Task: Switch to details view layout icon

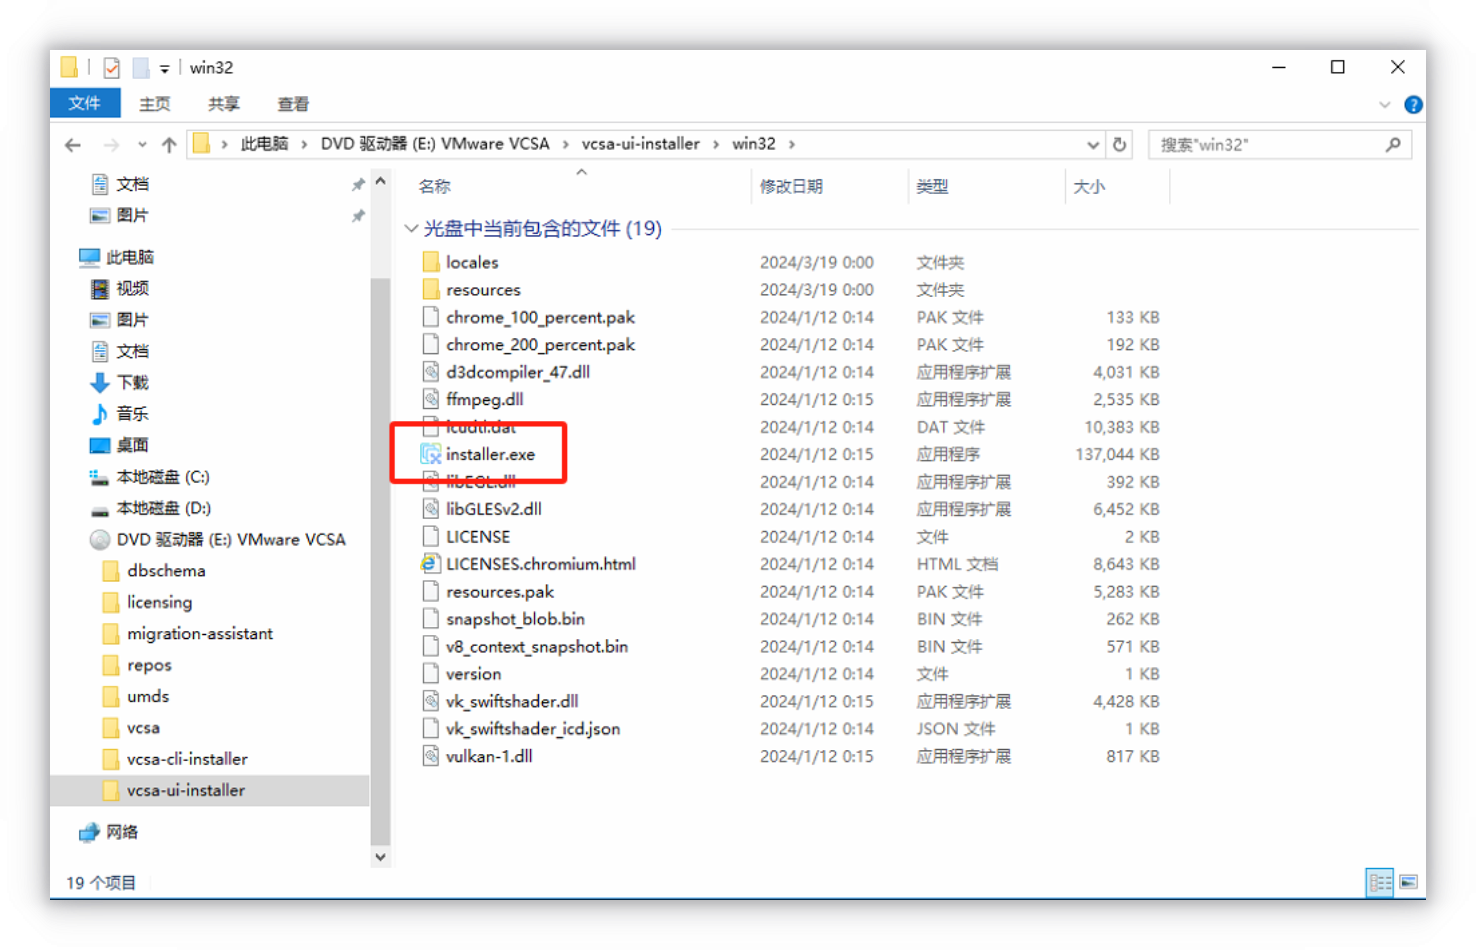Action: (x=1380, y=882)
